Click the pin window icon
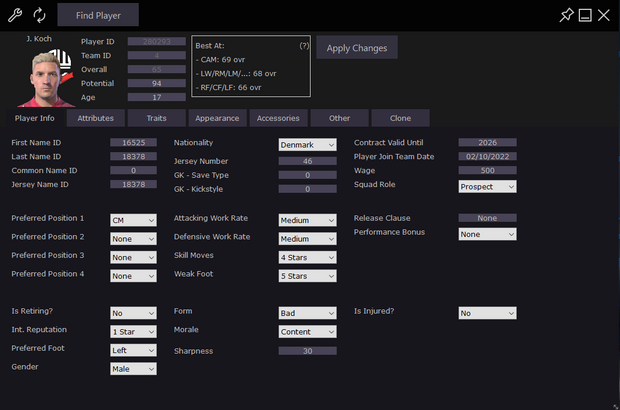 coord(567,15)
